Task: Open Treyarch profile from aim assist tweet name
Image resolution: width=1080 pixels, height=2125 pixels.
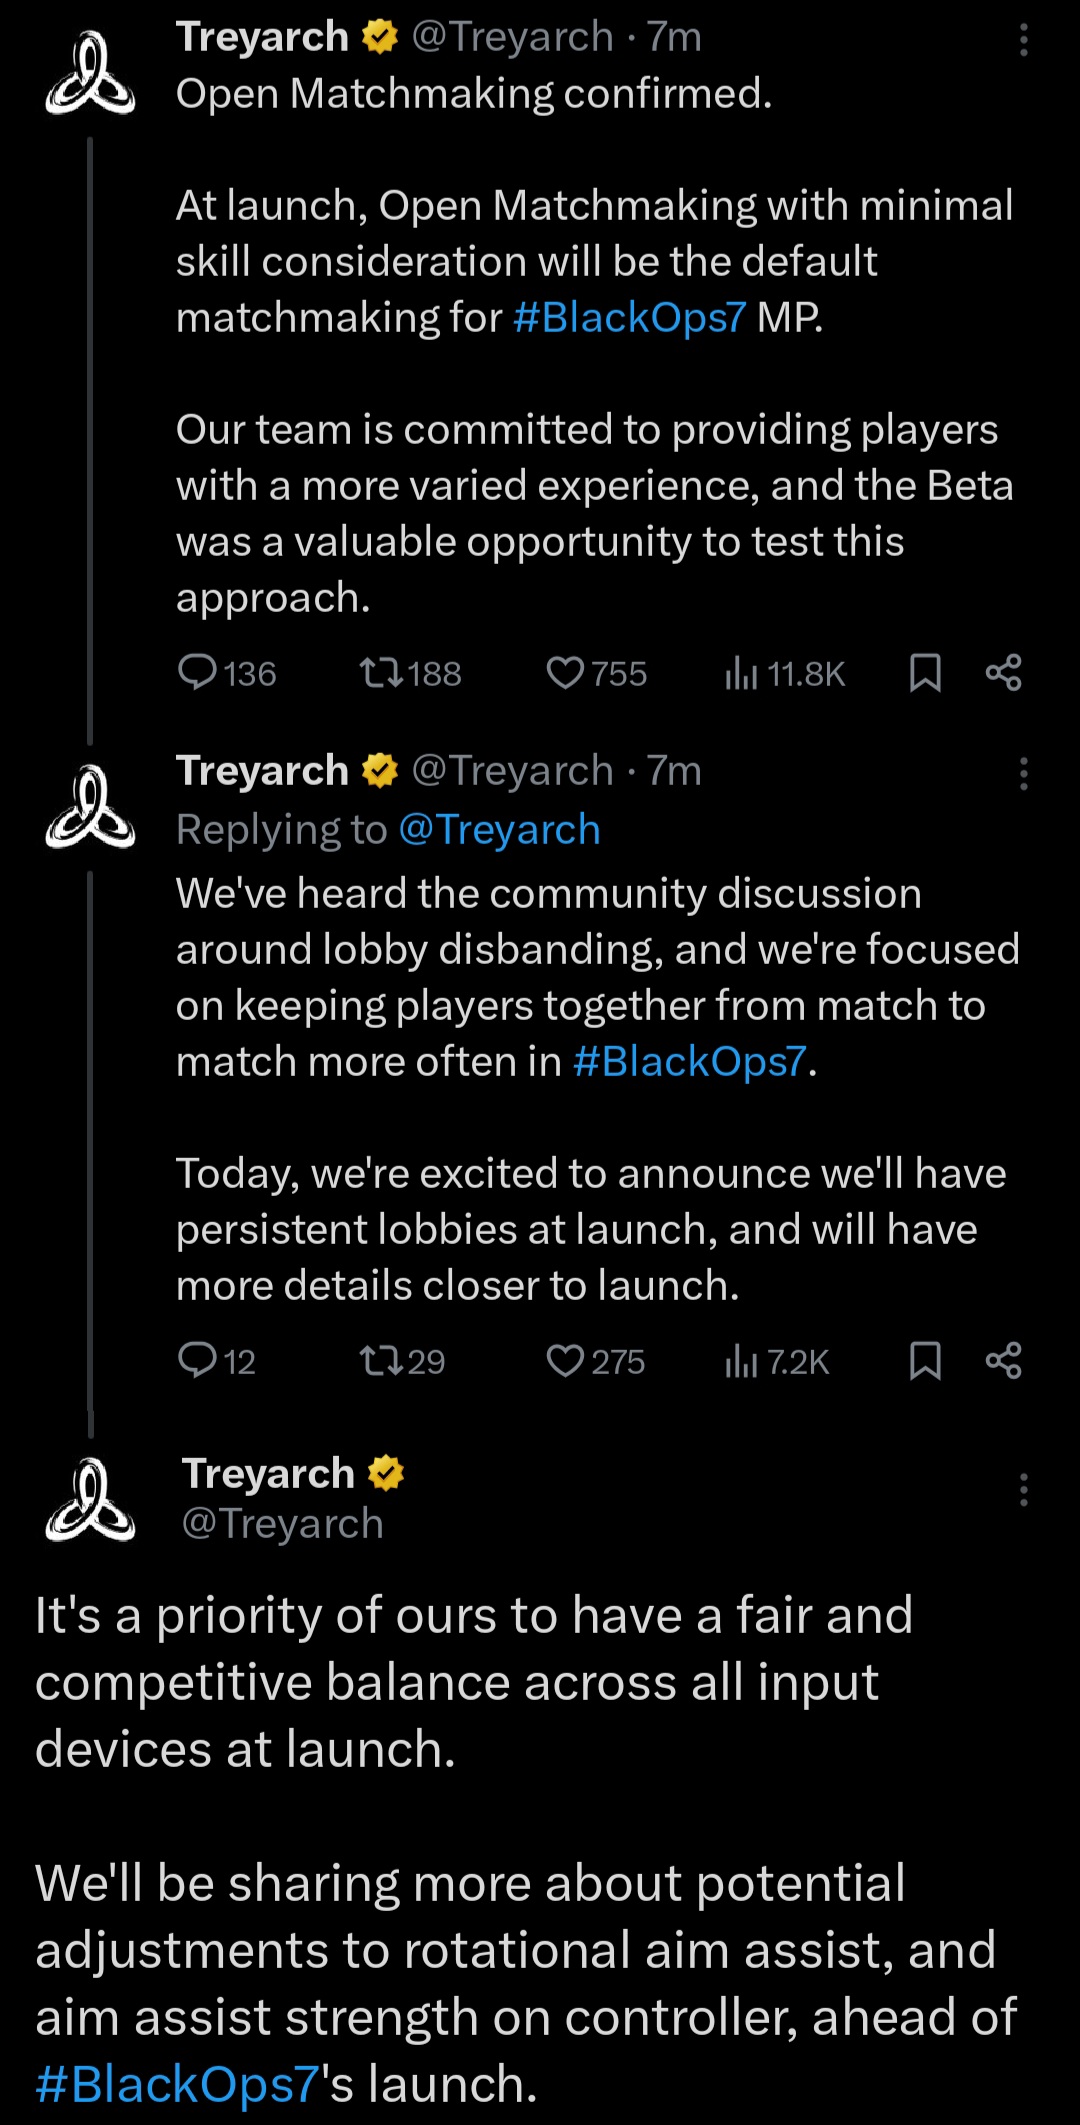Action: point(268,1474)
